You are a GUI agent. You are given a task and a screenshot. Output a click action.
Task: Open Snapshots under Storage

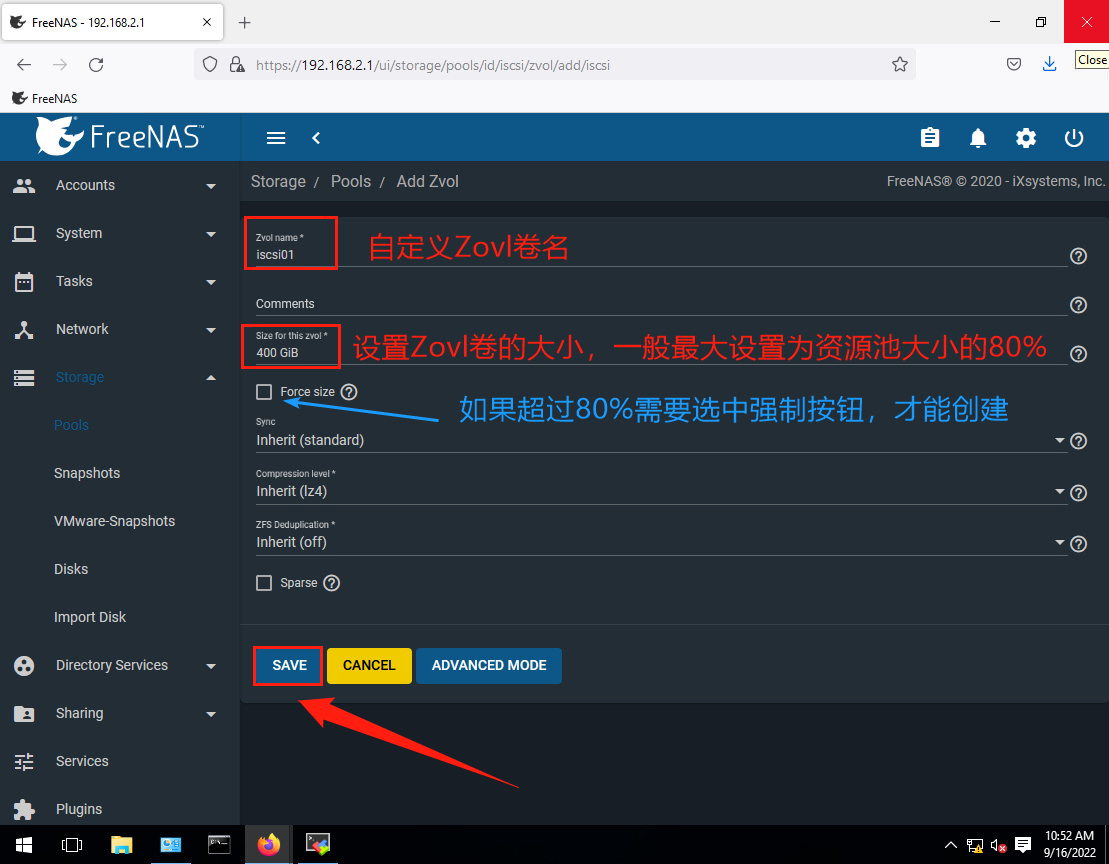click(x=87, y=473)
